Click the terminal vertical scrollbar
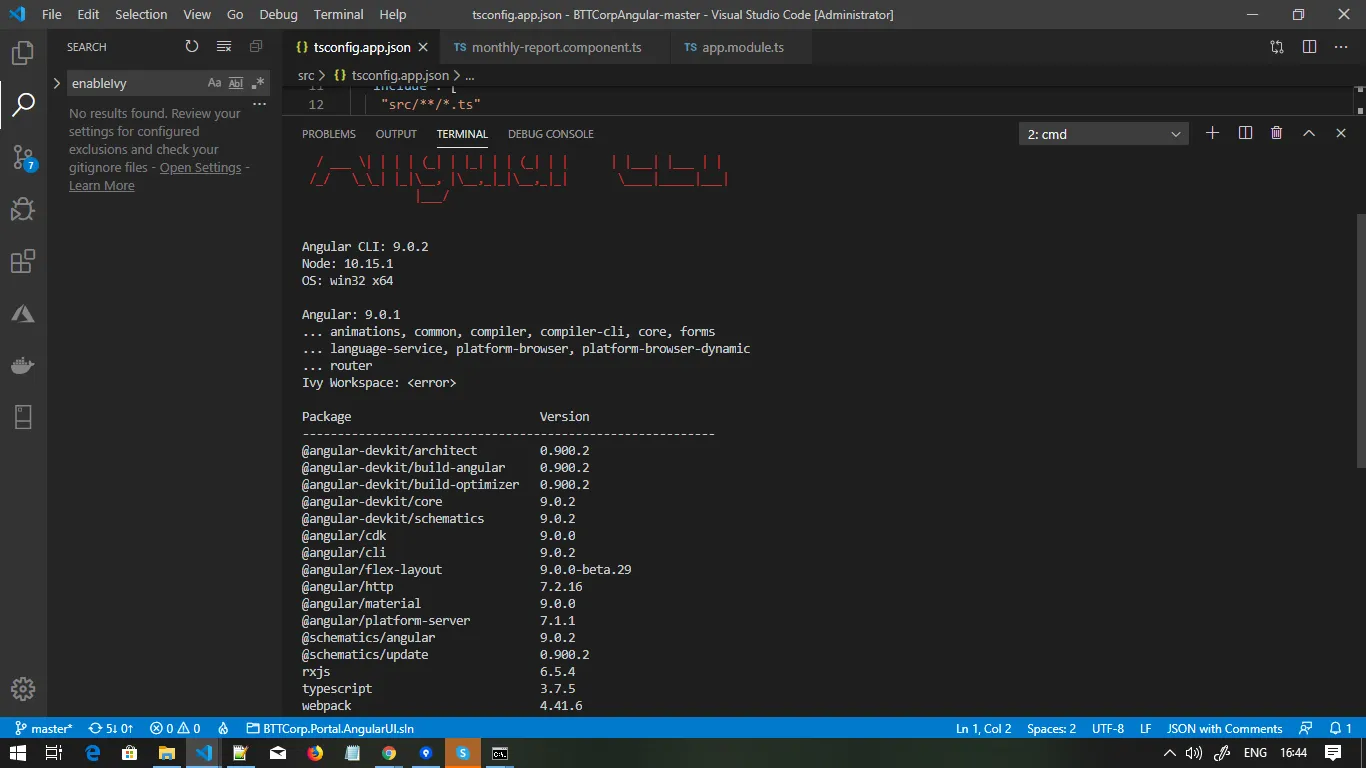This screenshot has height=768, width=1366. pos(1359,340)
